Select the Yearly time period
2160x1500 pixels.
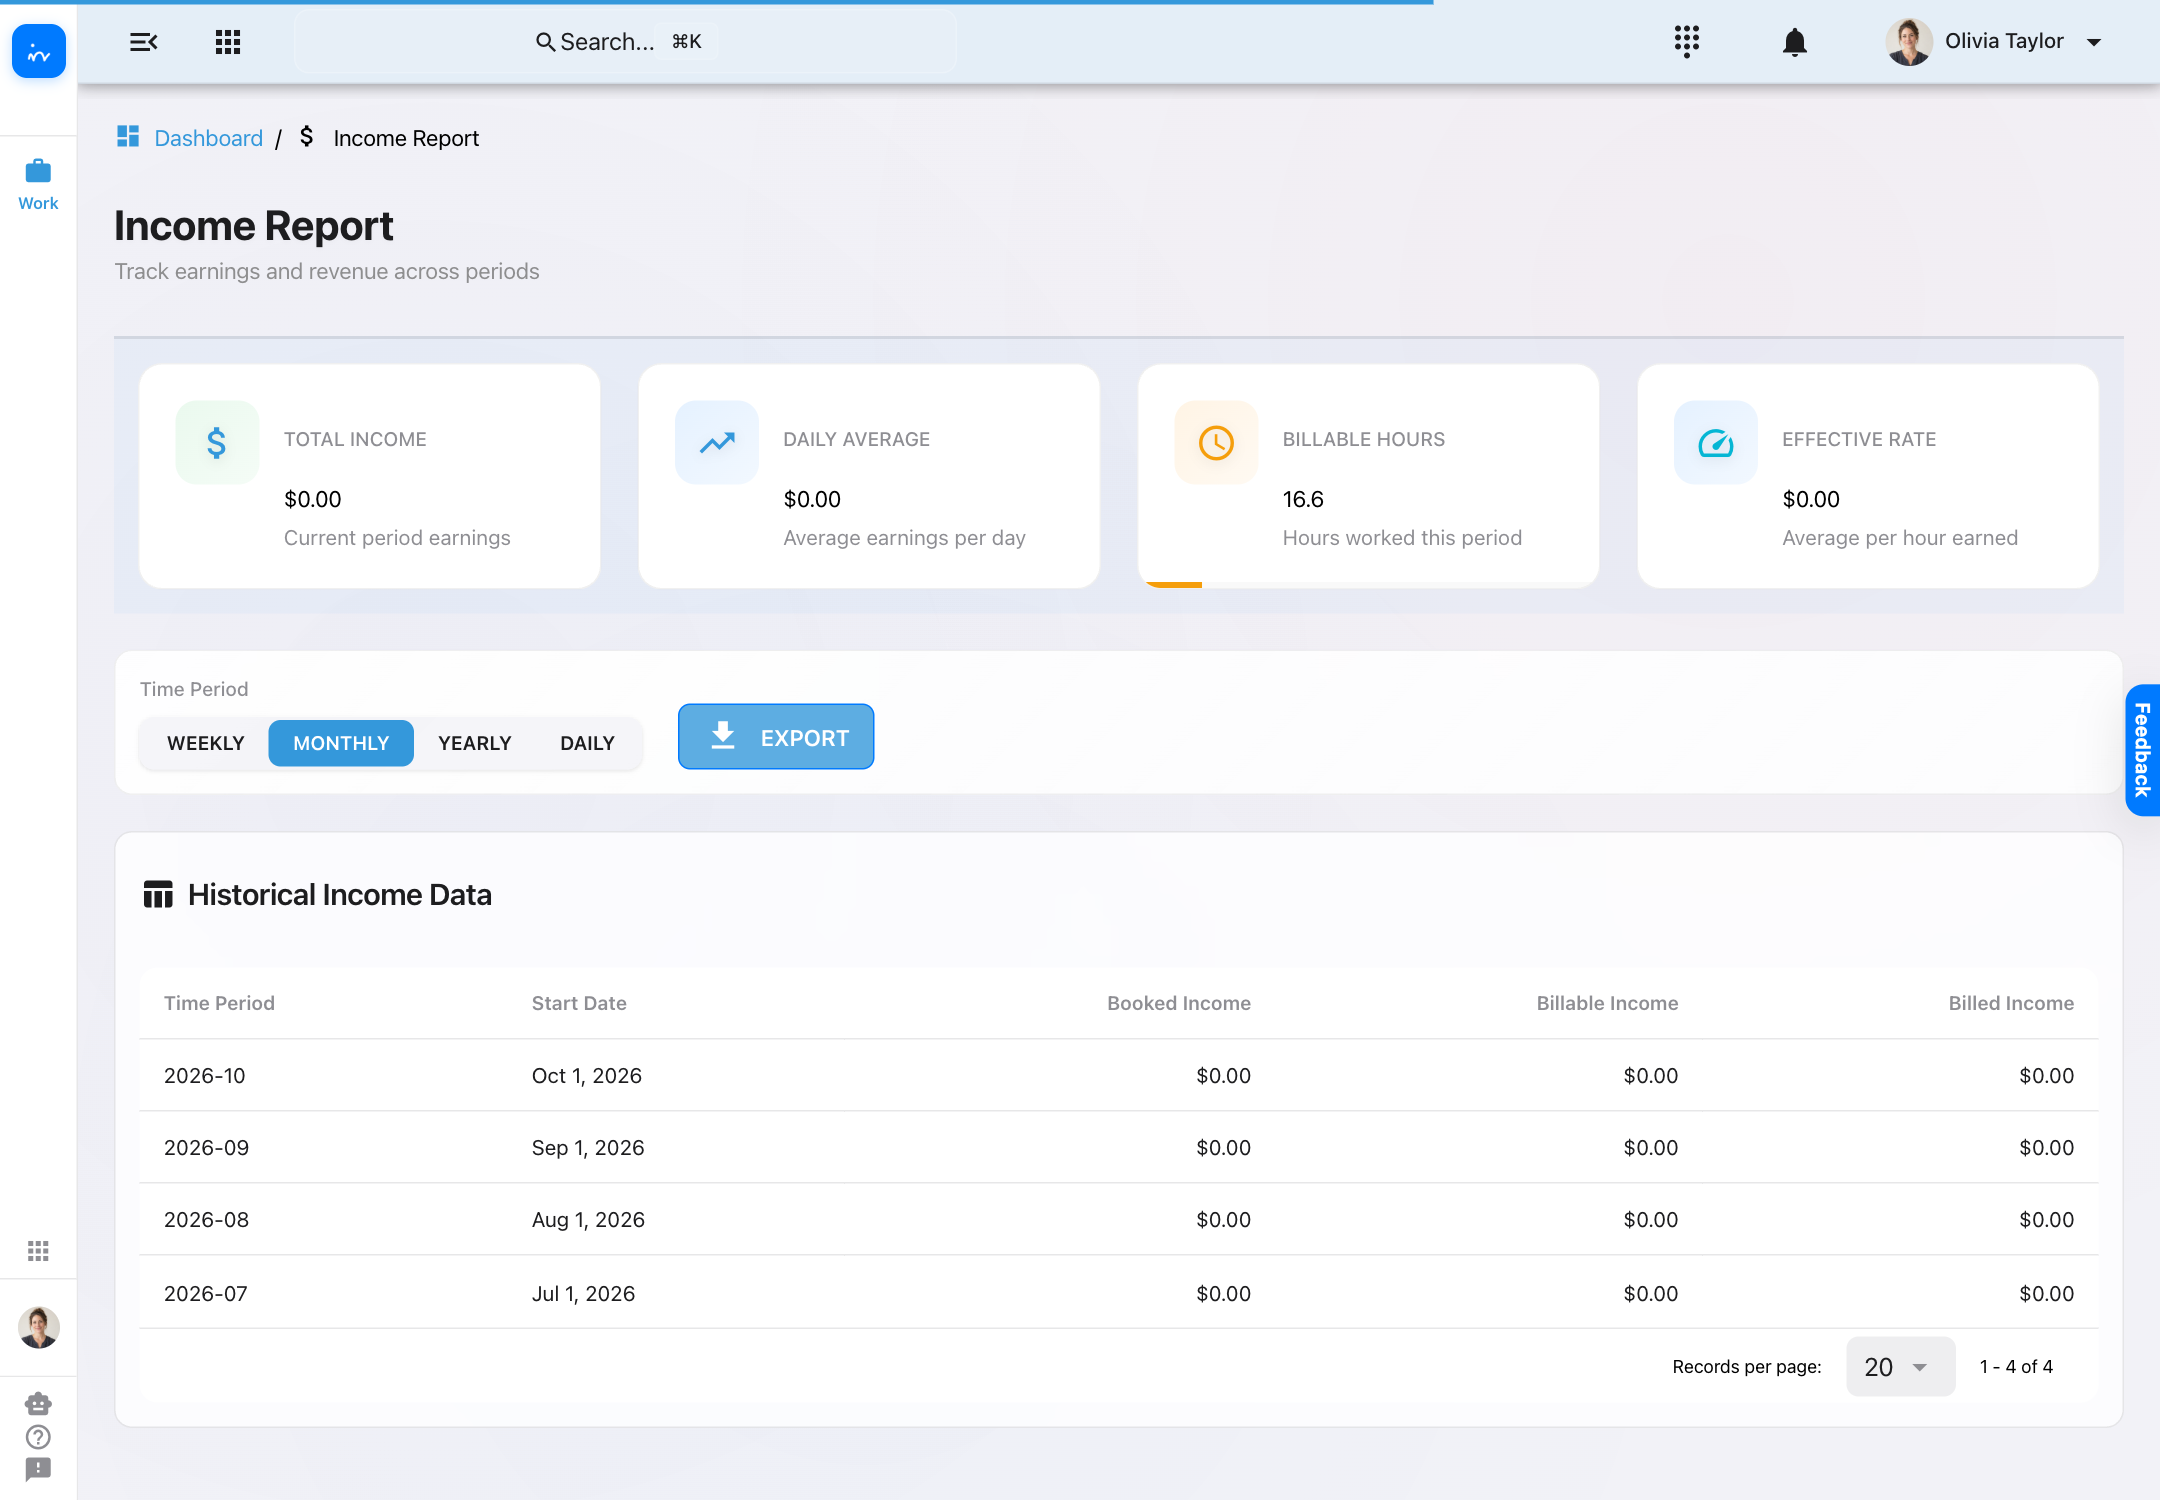[475, 743]
